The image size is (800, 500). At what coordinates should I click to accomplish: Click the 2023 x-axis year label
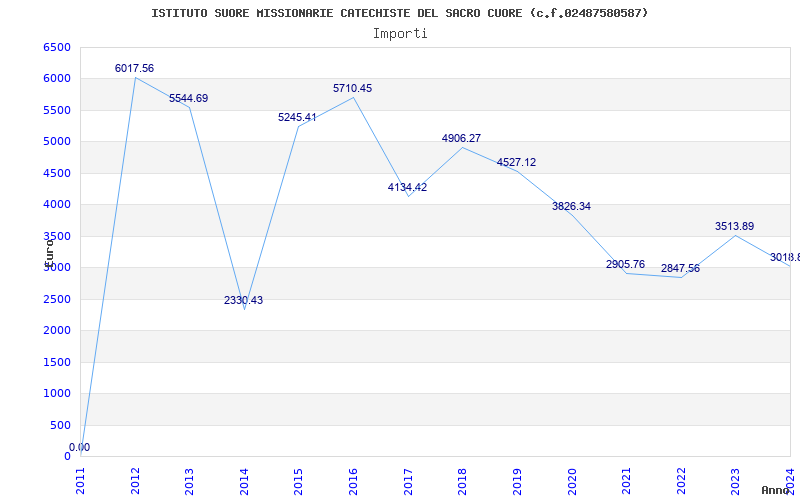coord(735,481)
